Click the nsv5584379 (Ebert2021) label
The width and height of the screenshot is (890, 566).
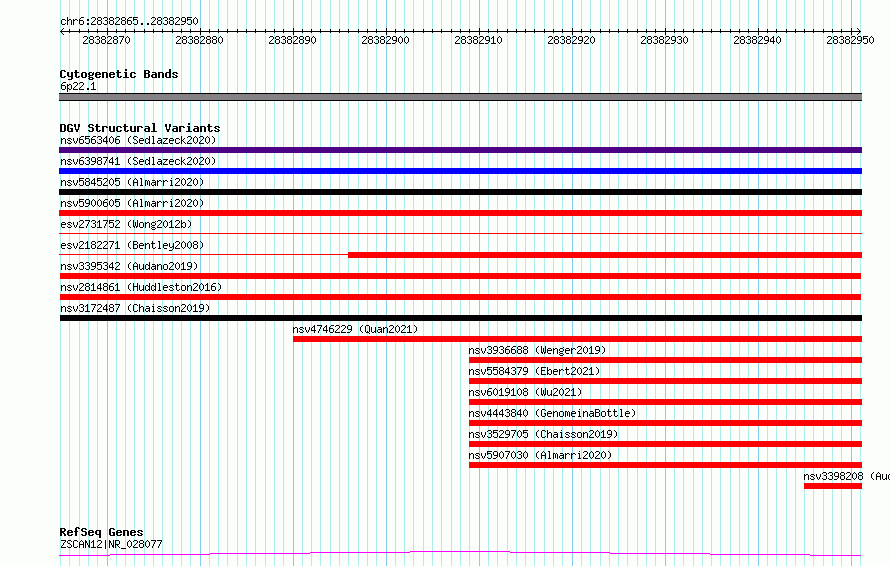[x=534, y=371]
